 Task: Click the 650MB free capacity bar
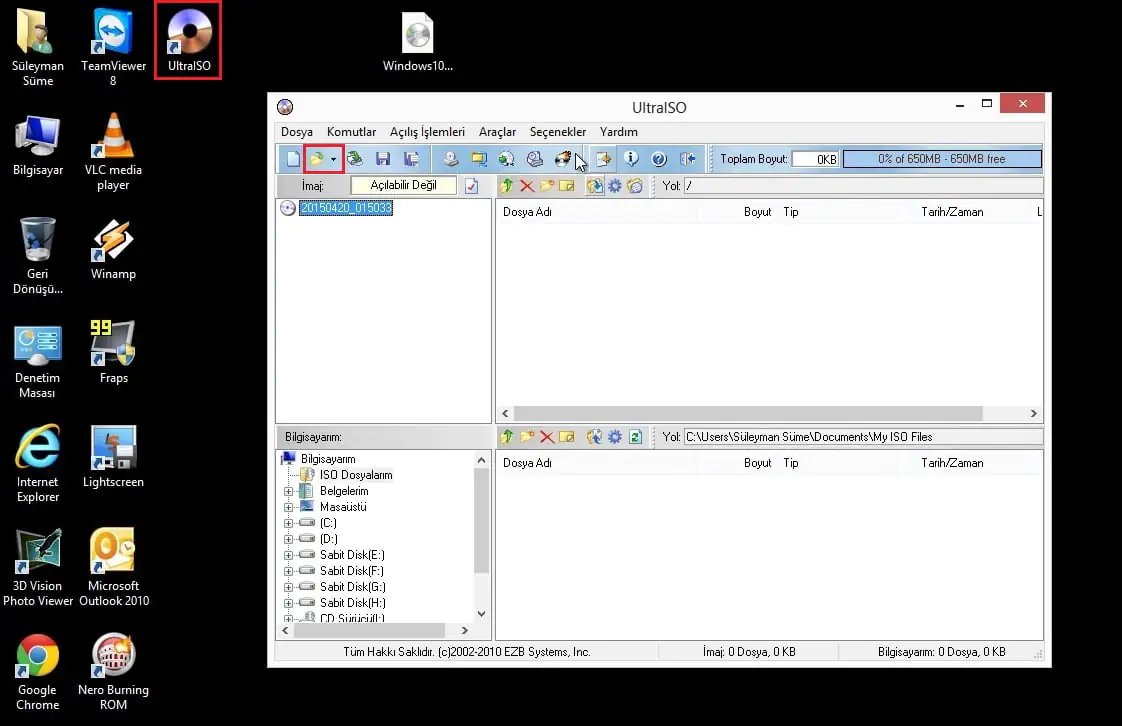click(941, 158)
